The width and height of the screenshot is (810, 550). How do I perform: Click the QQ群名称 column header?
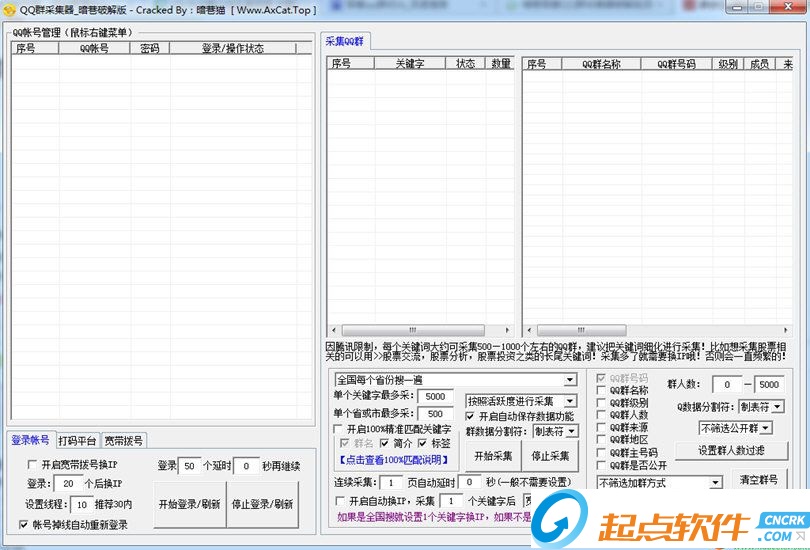601,64
